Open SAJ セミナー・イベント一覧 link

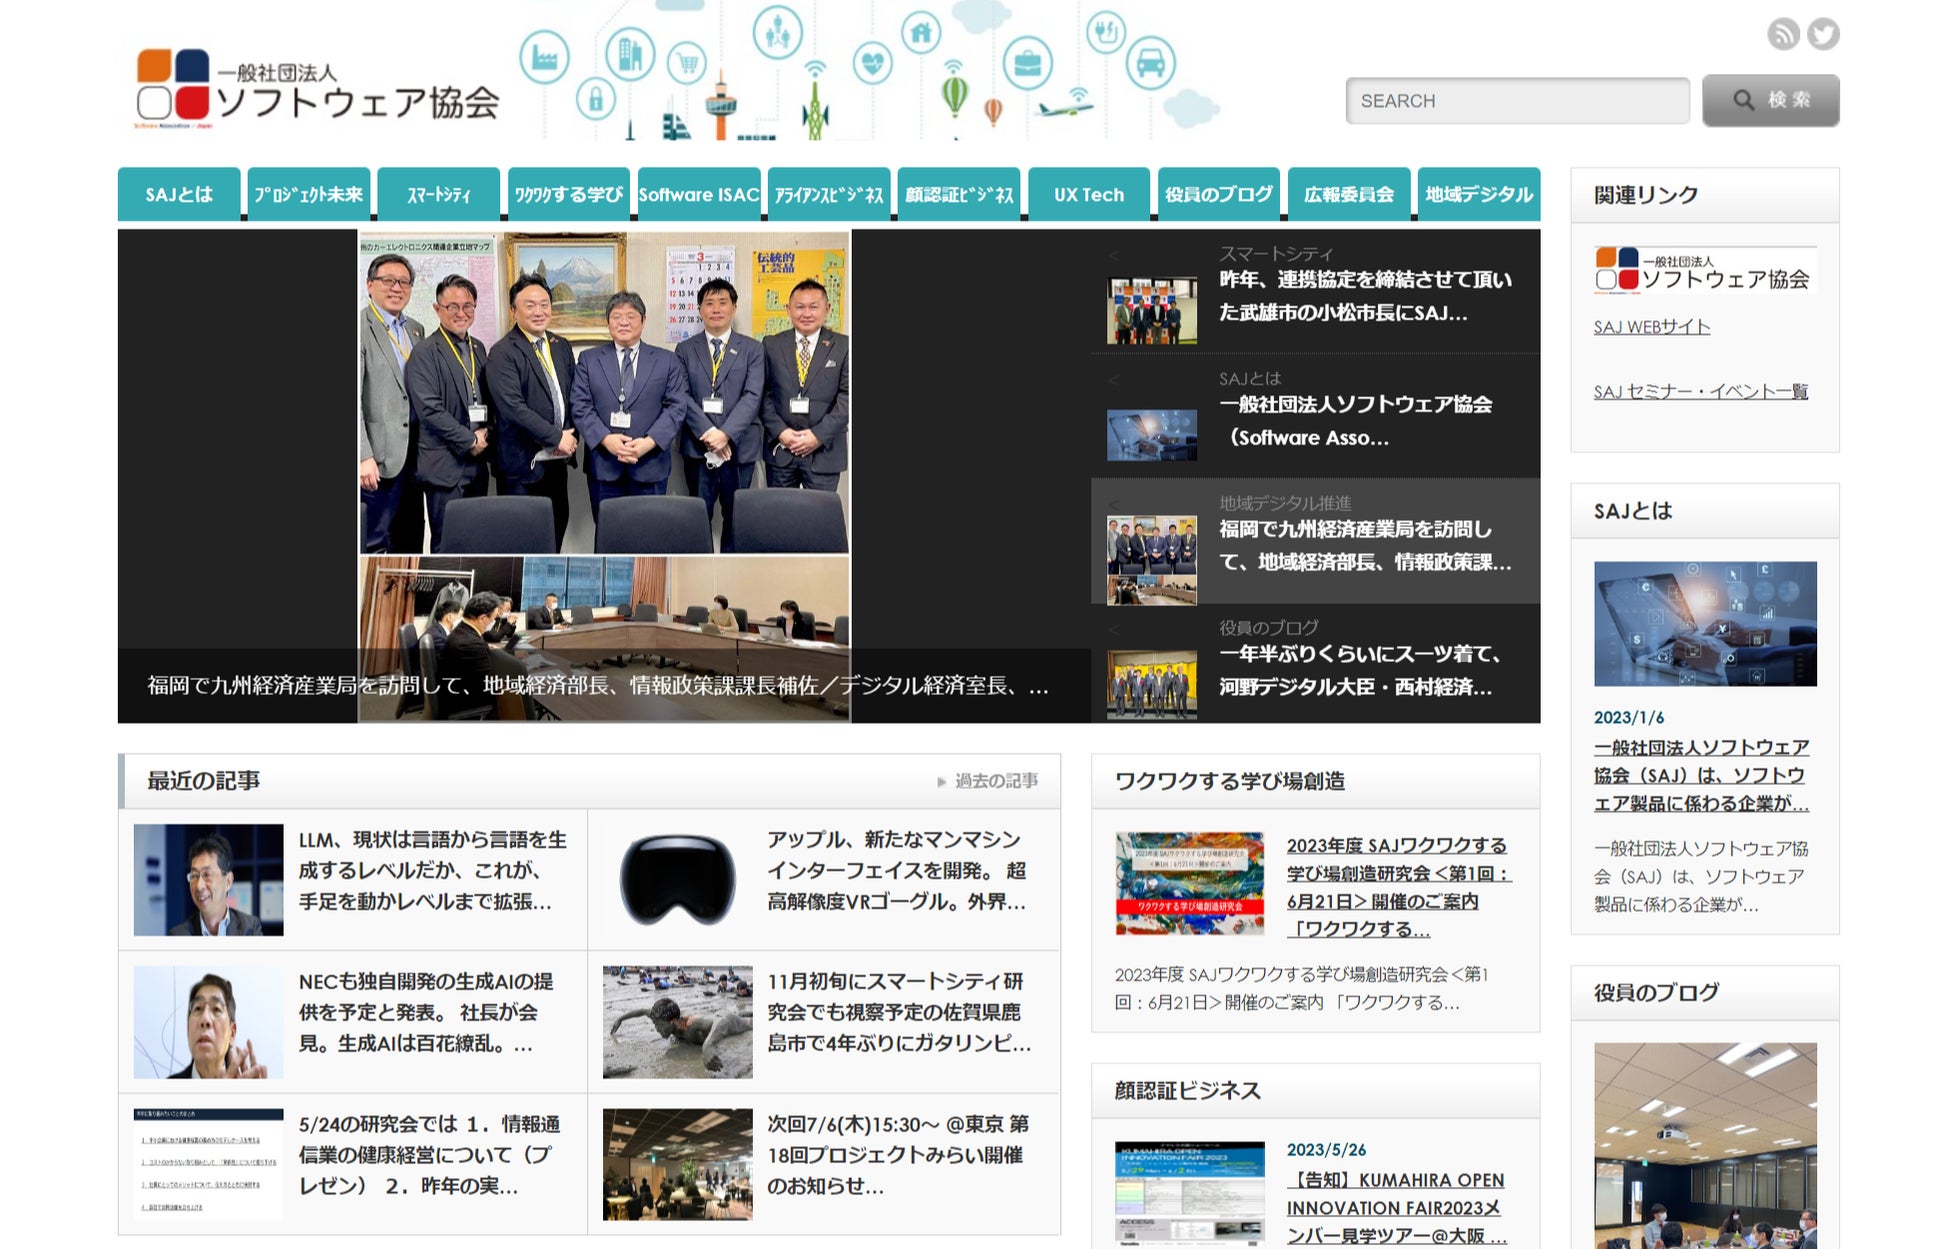(1700, 391)
